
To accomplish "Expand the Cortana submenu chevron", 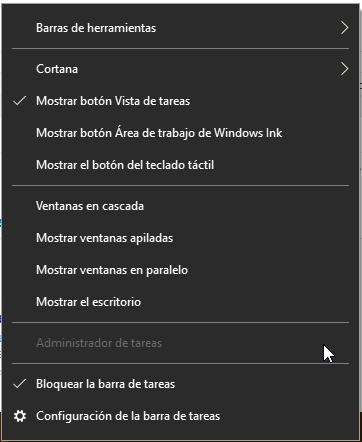I will click(345, 69).
